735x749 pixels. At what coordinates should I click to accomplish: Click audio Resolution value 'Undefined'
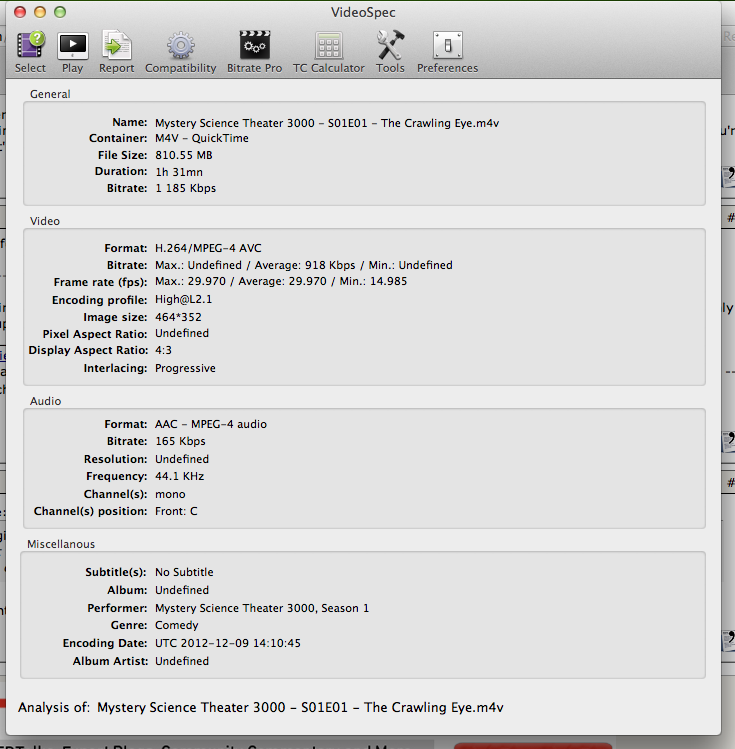pos(182,459)
